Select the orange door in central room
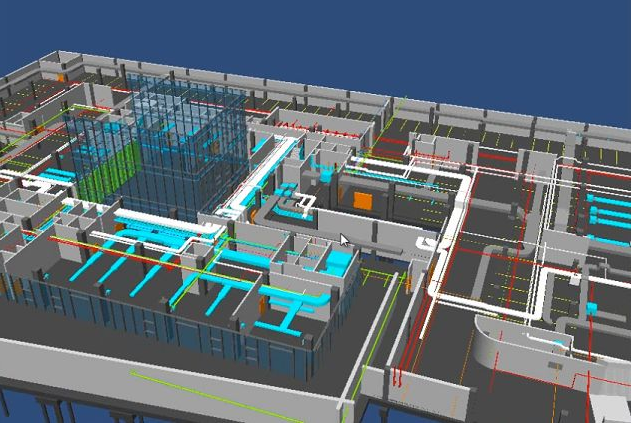Viewport: 632px width, 423px height. tap(362, 200)
